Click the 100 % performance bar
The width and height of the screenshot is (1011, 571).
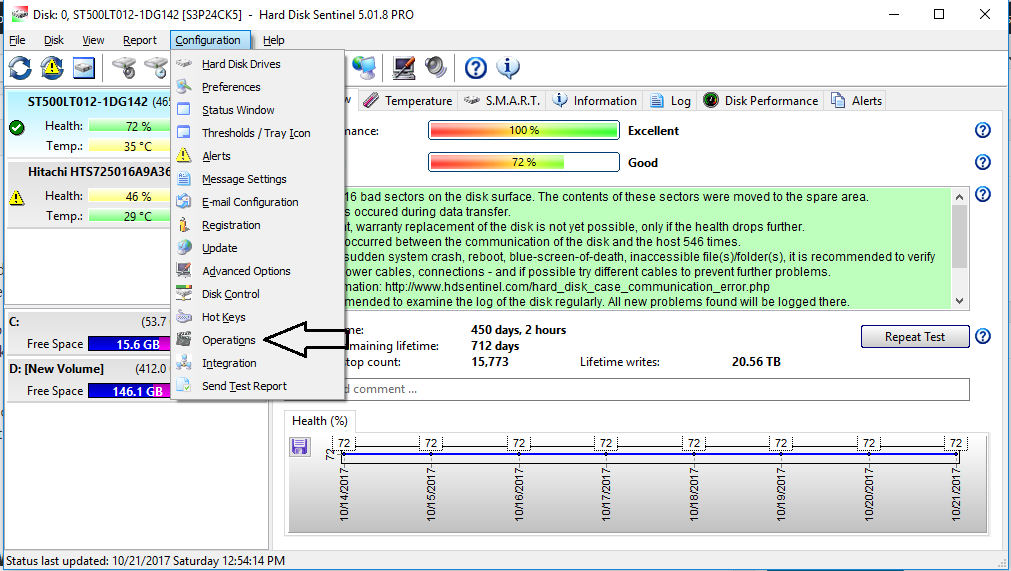(x=524, y=130)
